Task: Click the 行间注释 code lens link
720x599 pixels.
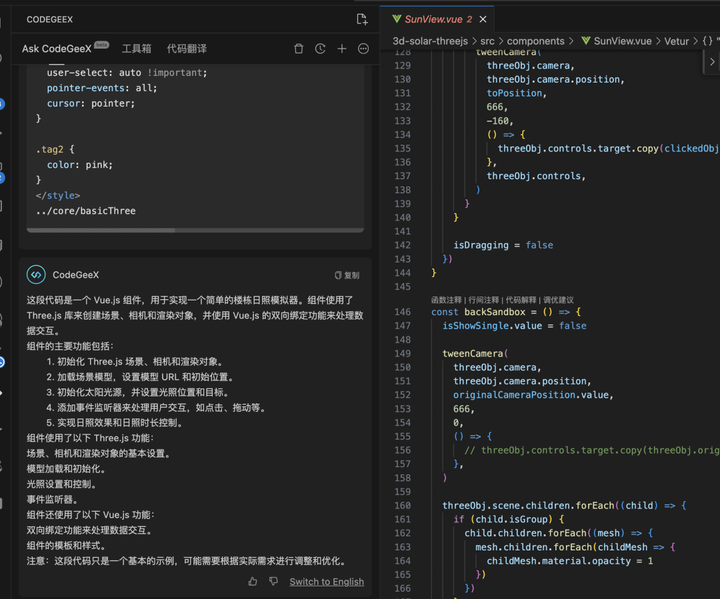Action: (484, 300)
